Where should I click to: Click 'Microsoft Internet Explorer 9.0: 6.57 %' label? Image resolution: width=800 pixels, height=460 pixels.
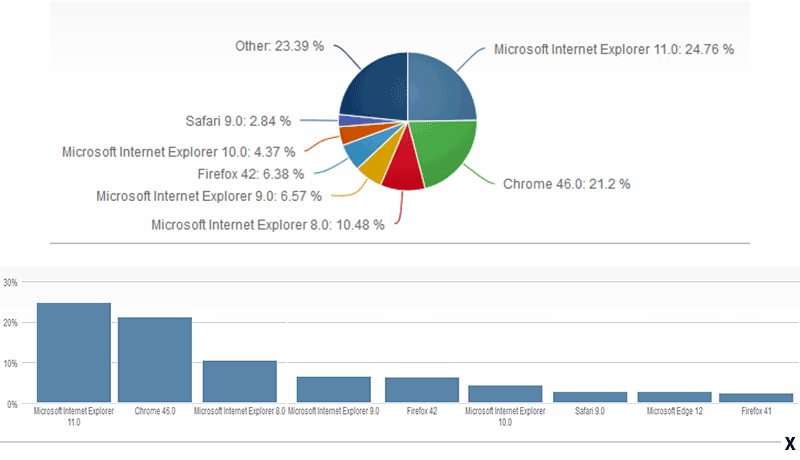[209, 196]
